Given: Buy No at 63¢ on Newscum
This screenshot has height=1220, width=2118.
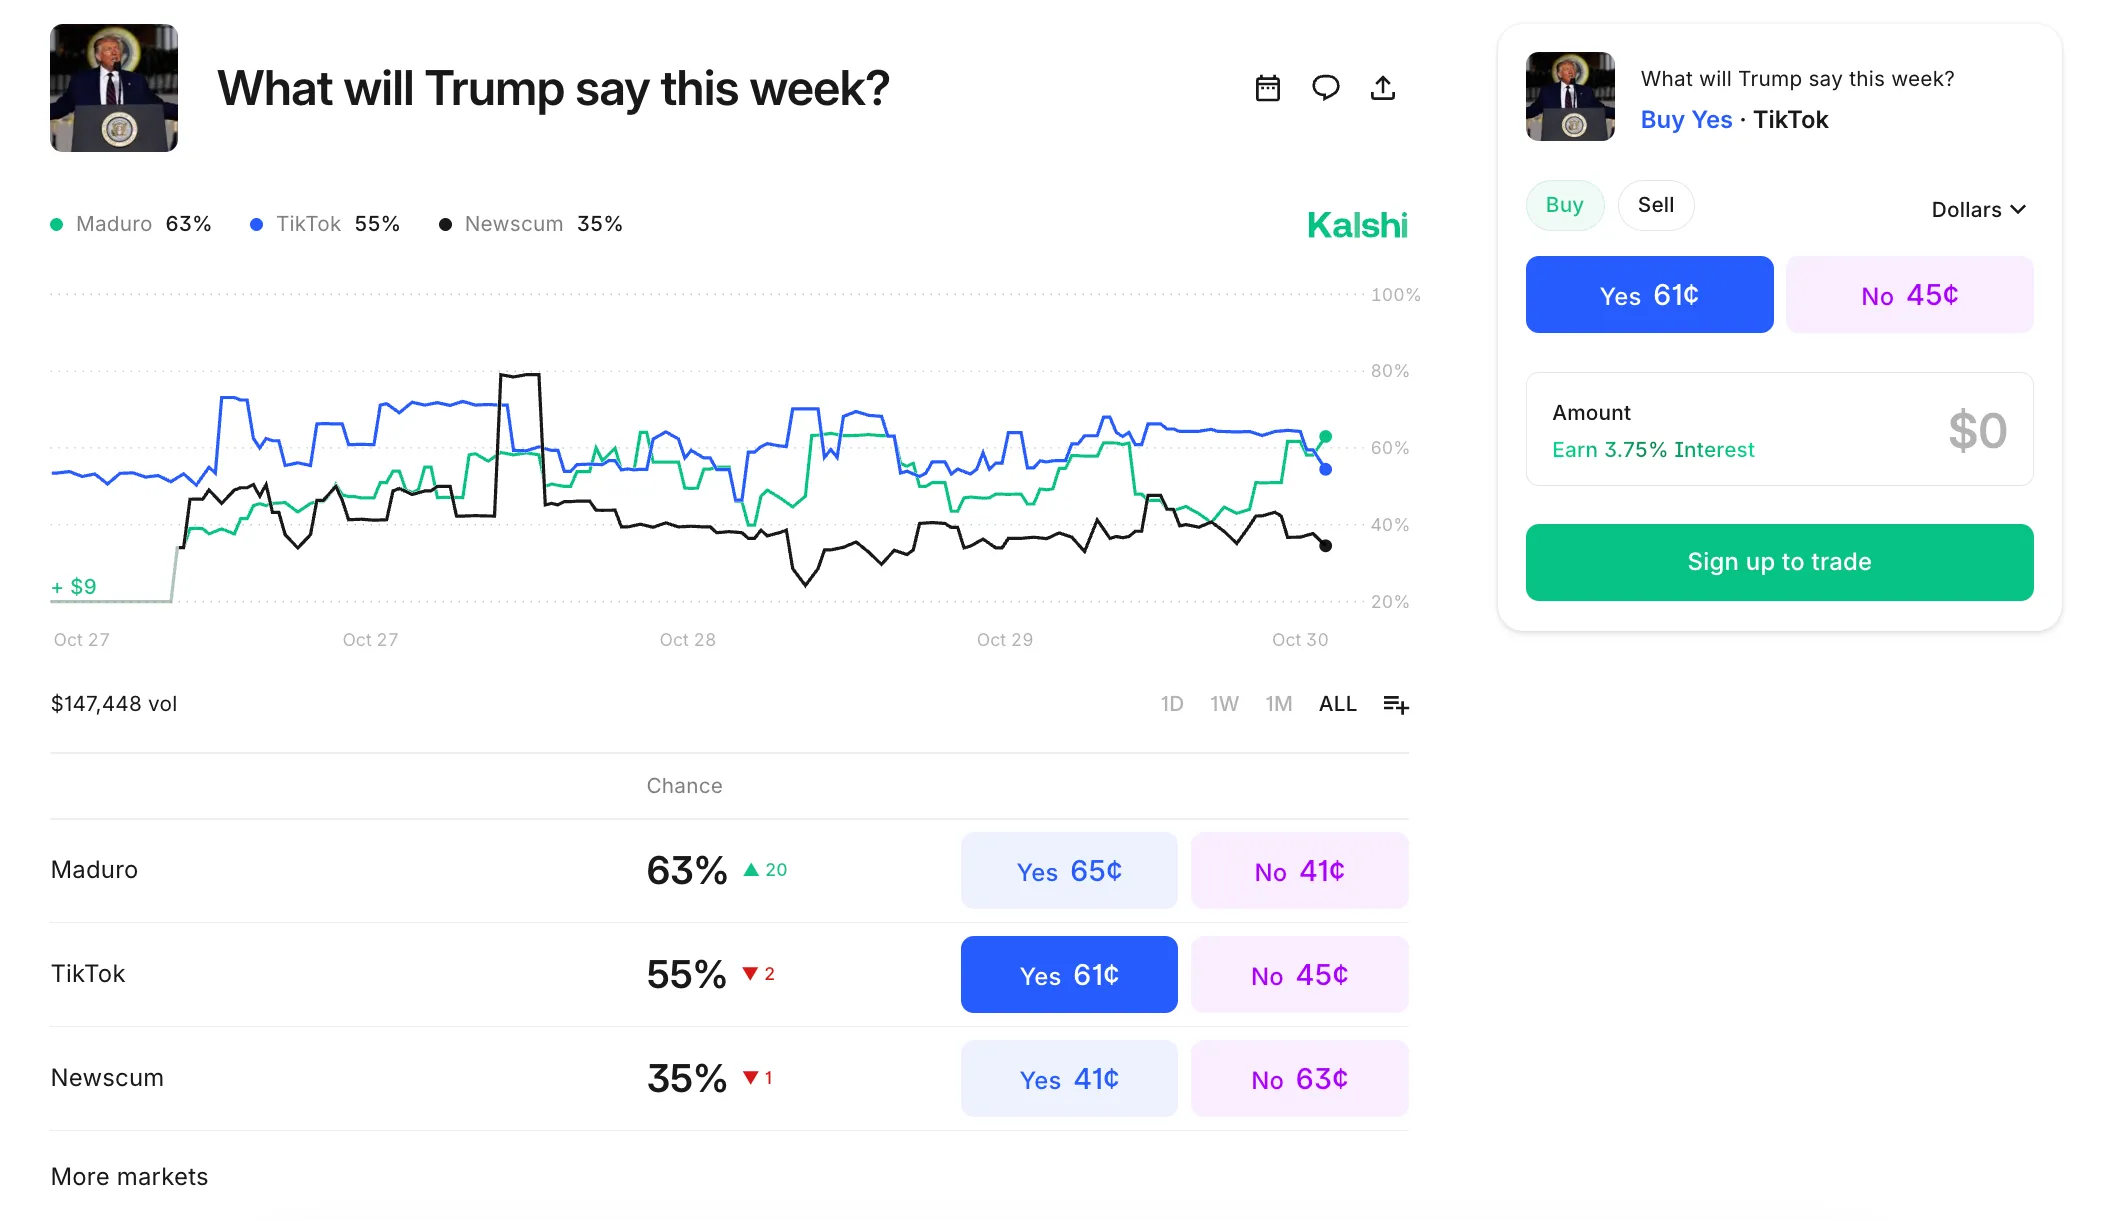Looking at the screenshot, I should 1299,1078.
